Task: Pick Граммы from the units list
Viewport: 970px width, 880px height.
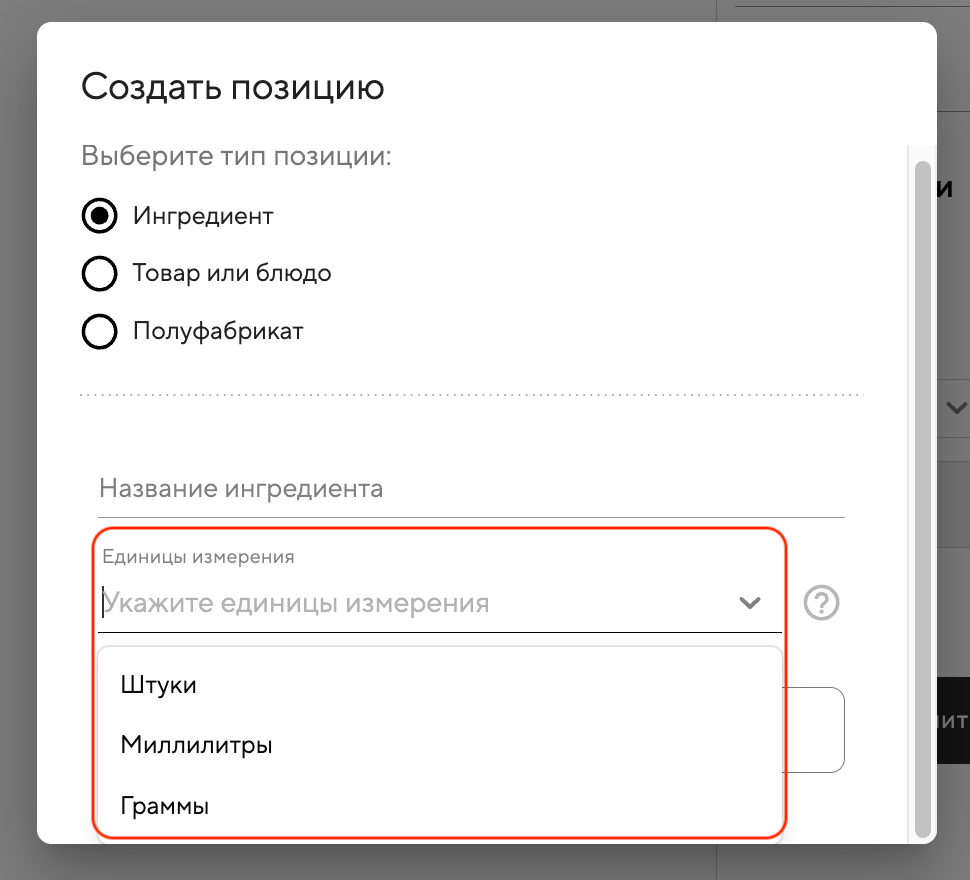Action: click(165, 806)
